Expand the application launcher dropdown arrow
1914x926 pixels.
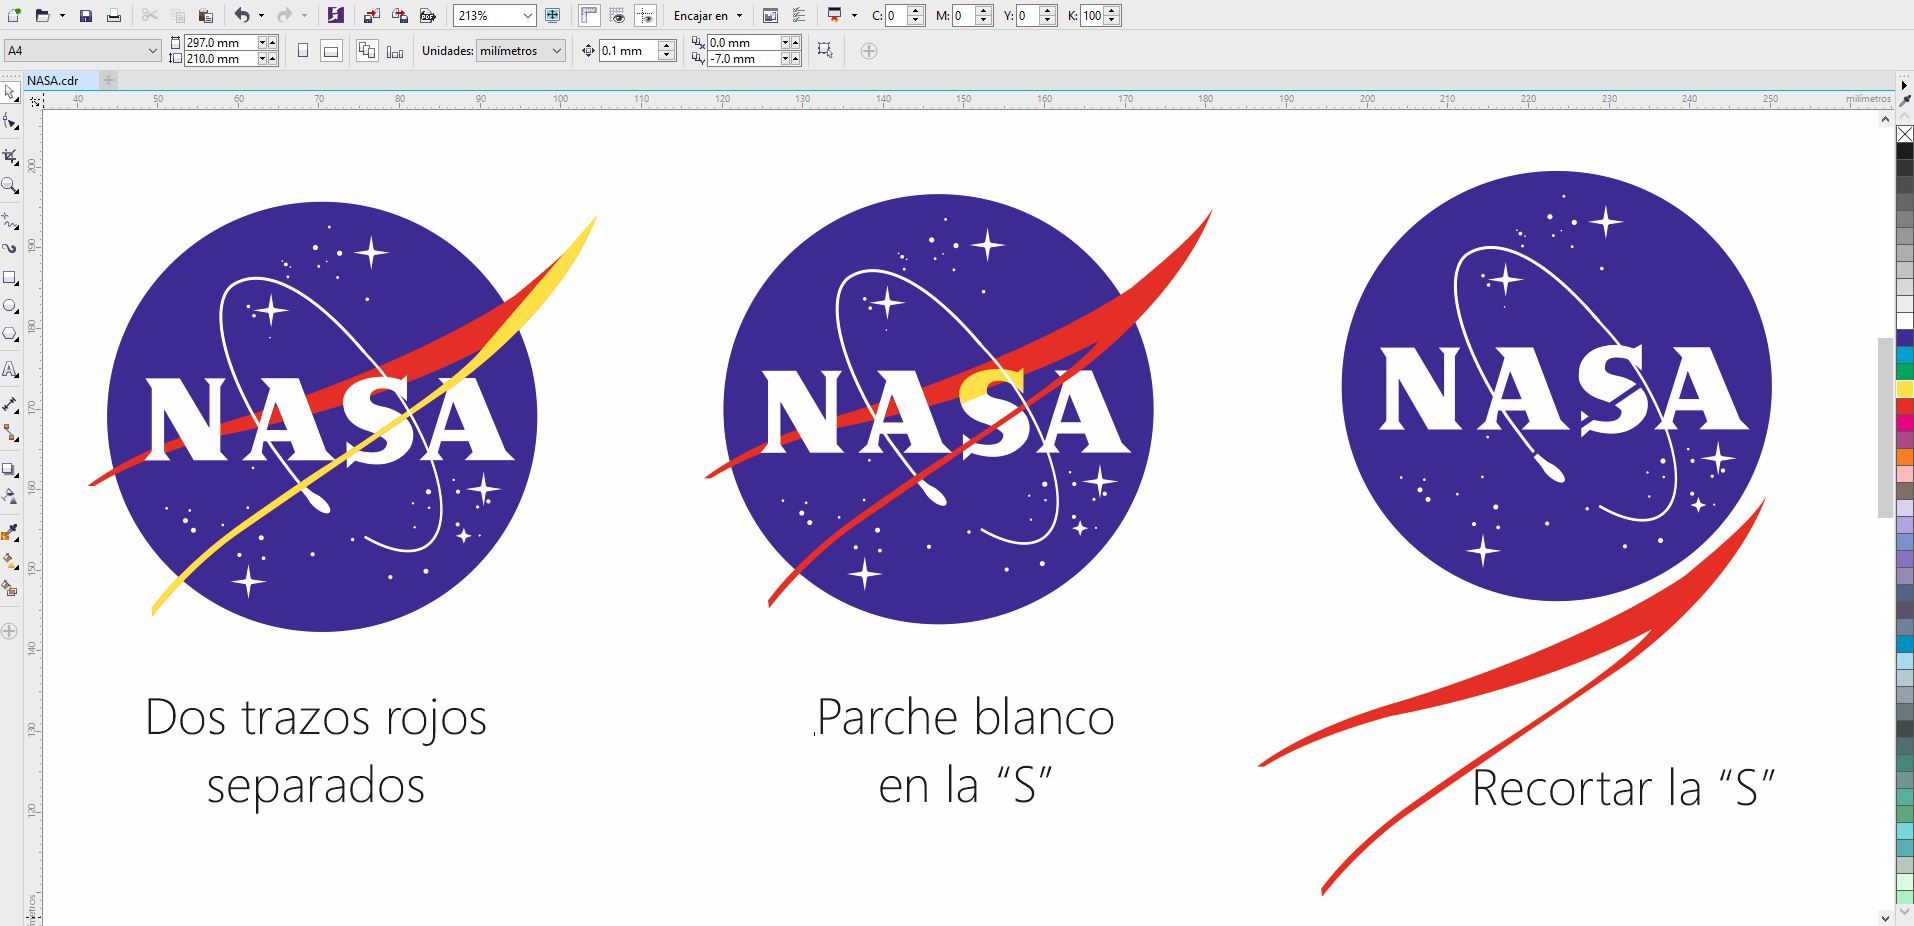(854, 15)
